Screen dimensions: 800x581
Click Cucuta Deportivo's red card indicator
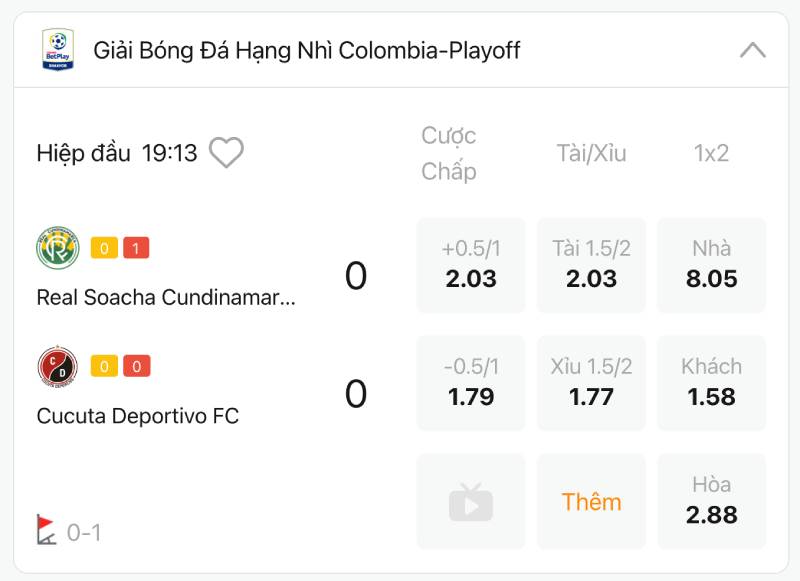point(136,367)
